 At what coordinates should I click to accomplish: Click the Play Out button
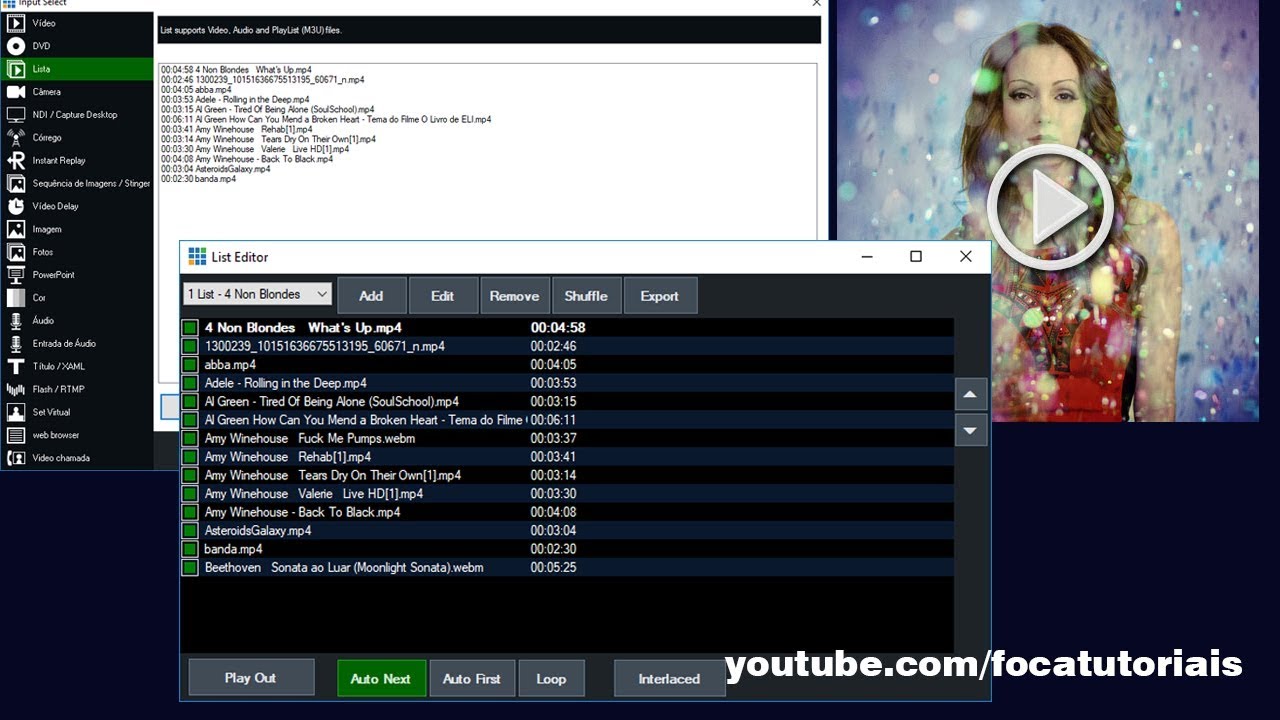click(251, 678)
